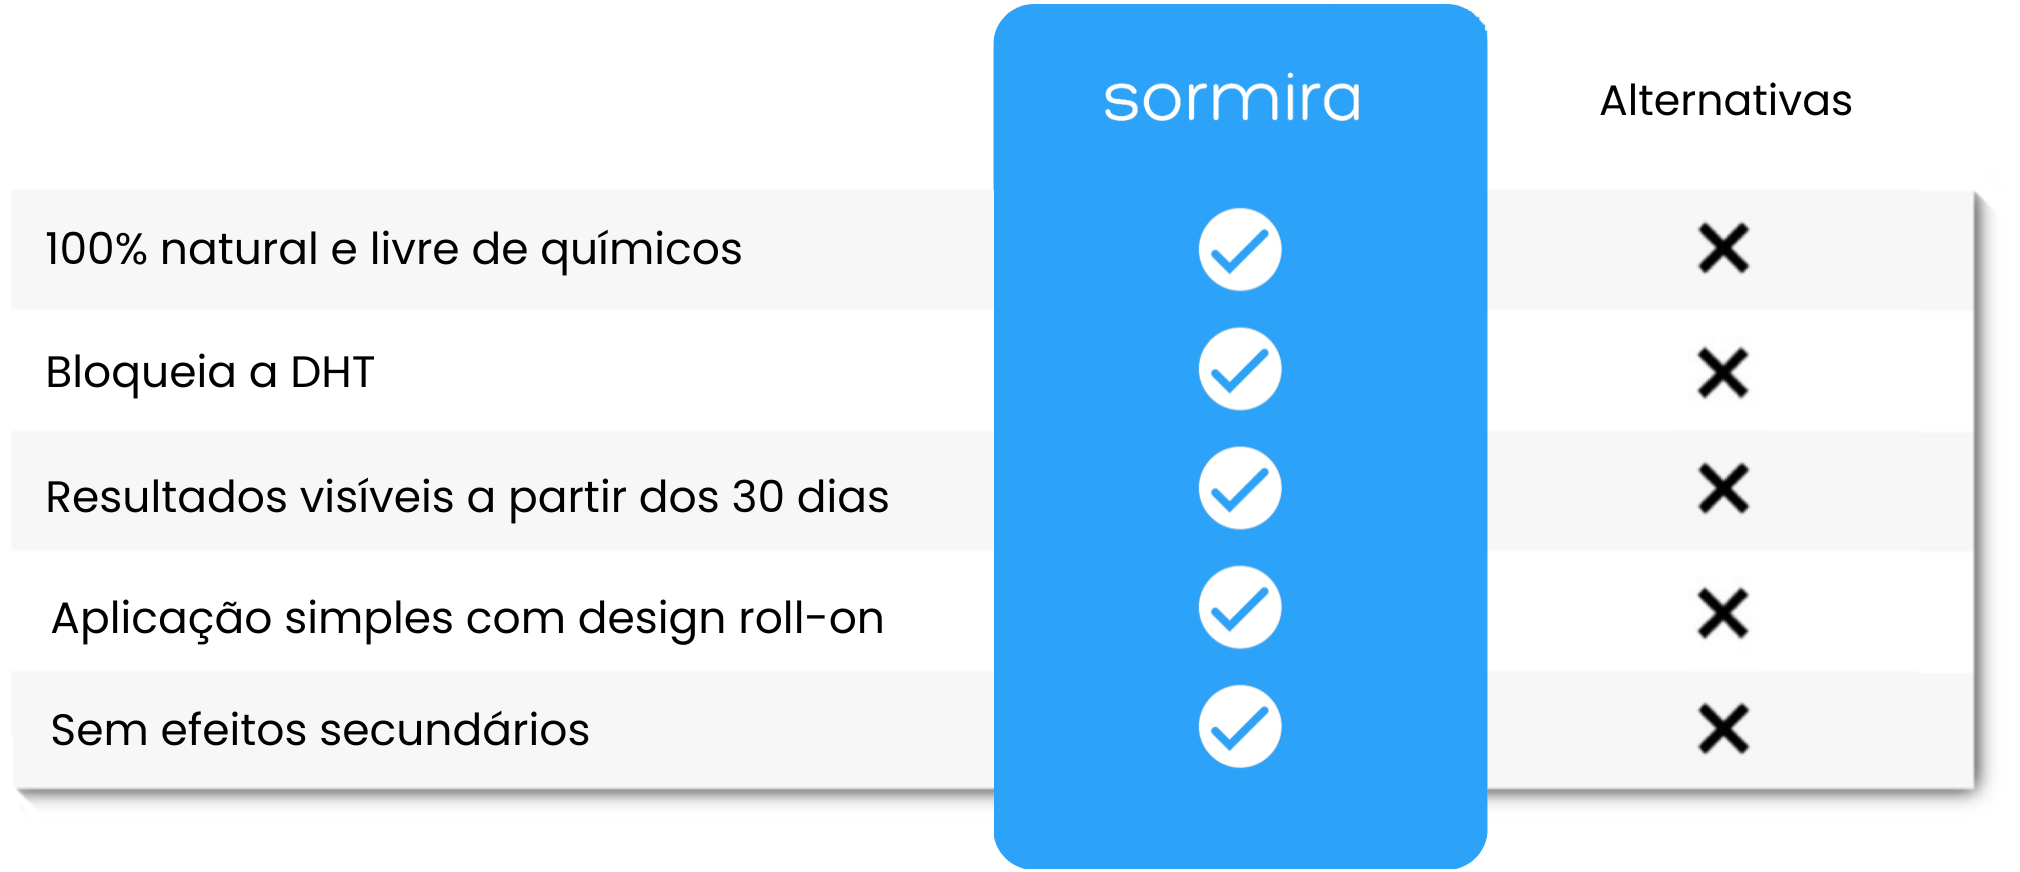Click X mark for Aplicação simples row

pyautogui.click(x=1723, y=613)
